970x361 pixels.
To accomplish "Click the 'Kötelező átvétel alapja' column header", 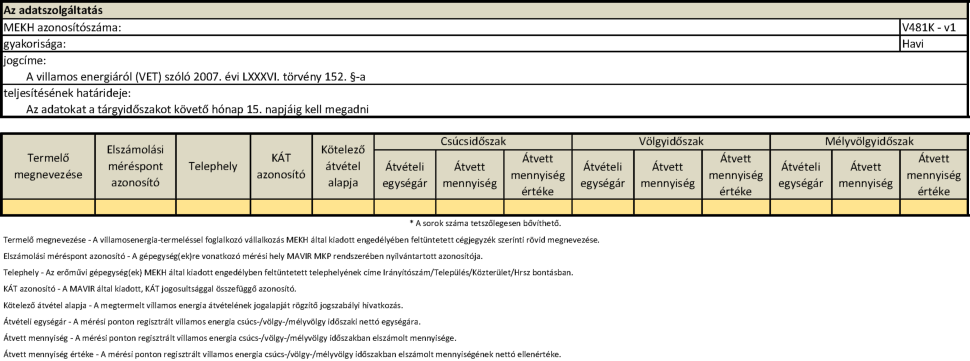I will coord(343,166).
